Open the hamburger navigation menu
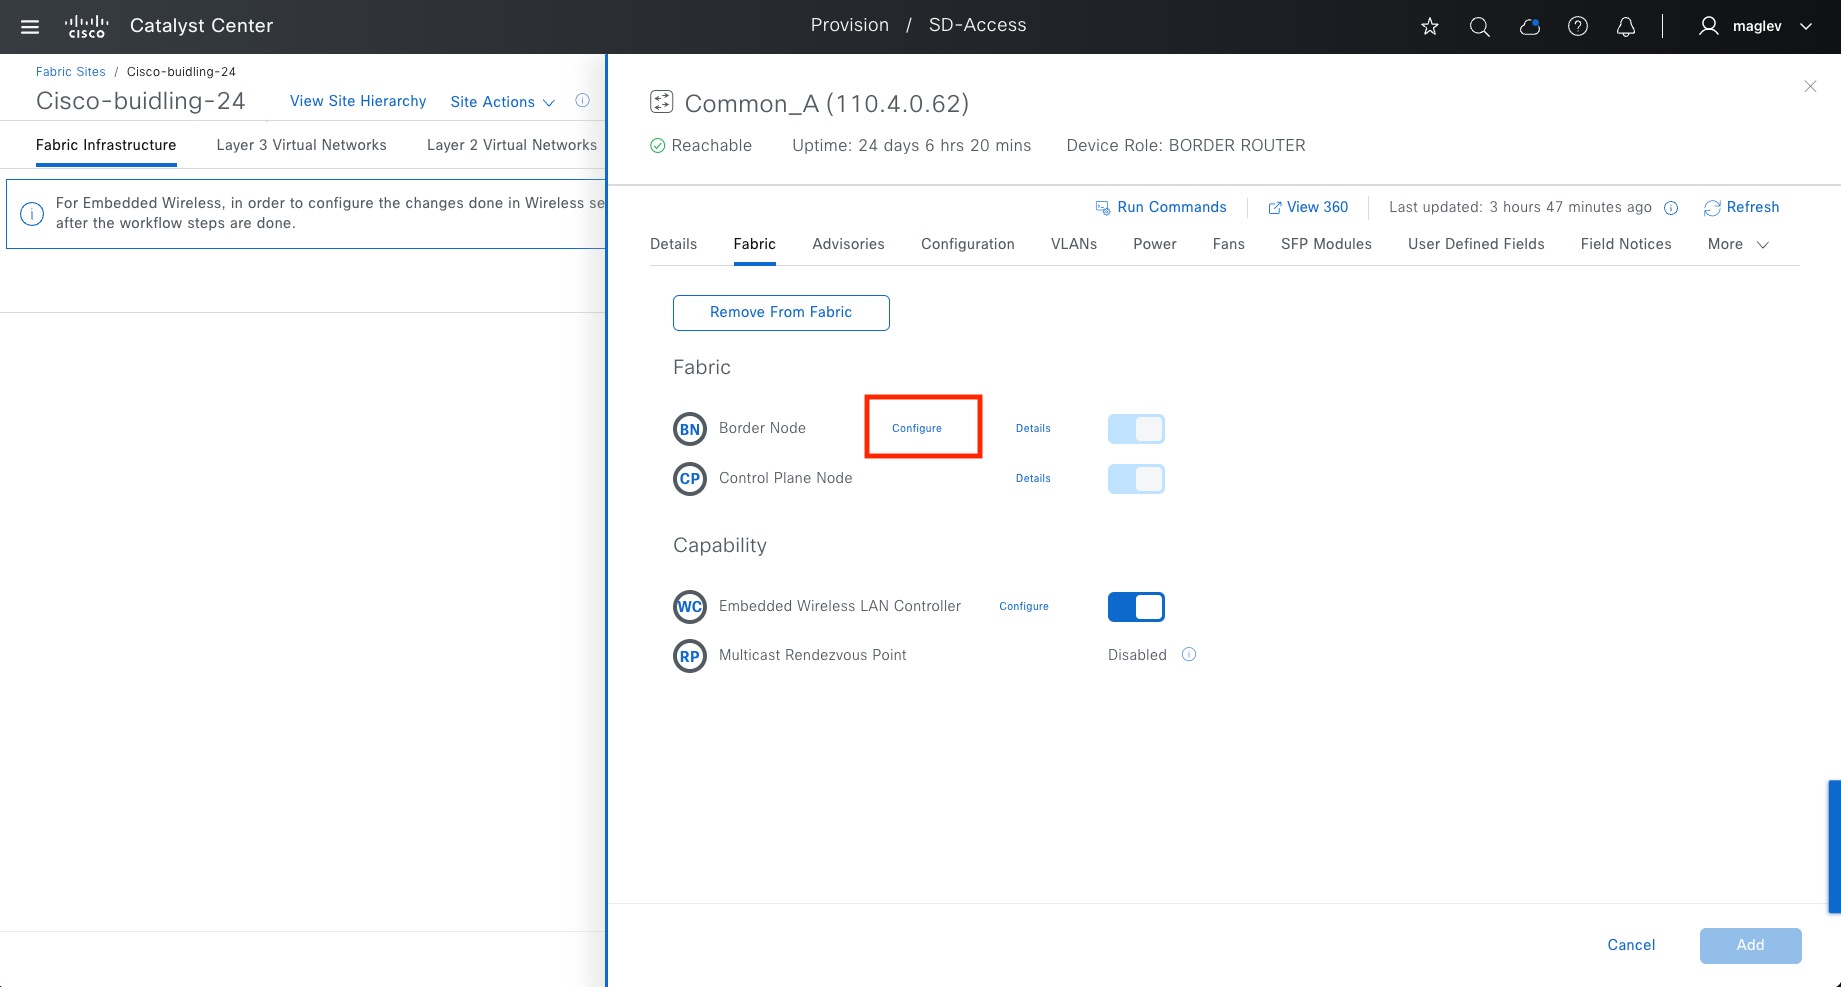This screenshot has width=1841, height=987. (x=30, y=27)
